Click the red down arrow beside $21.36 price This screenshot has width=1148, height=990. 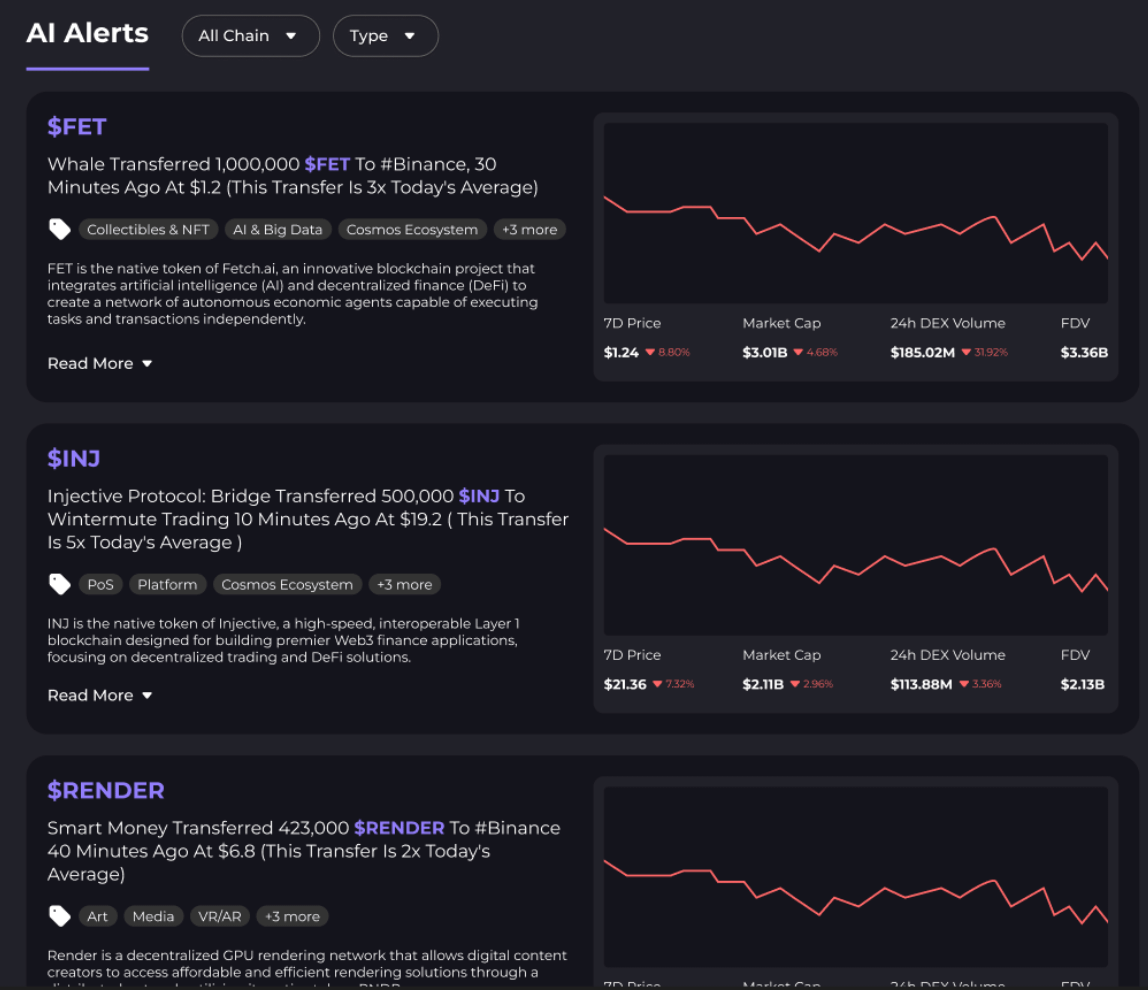tap(657, 685)
